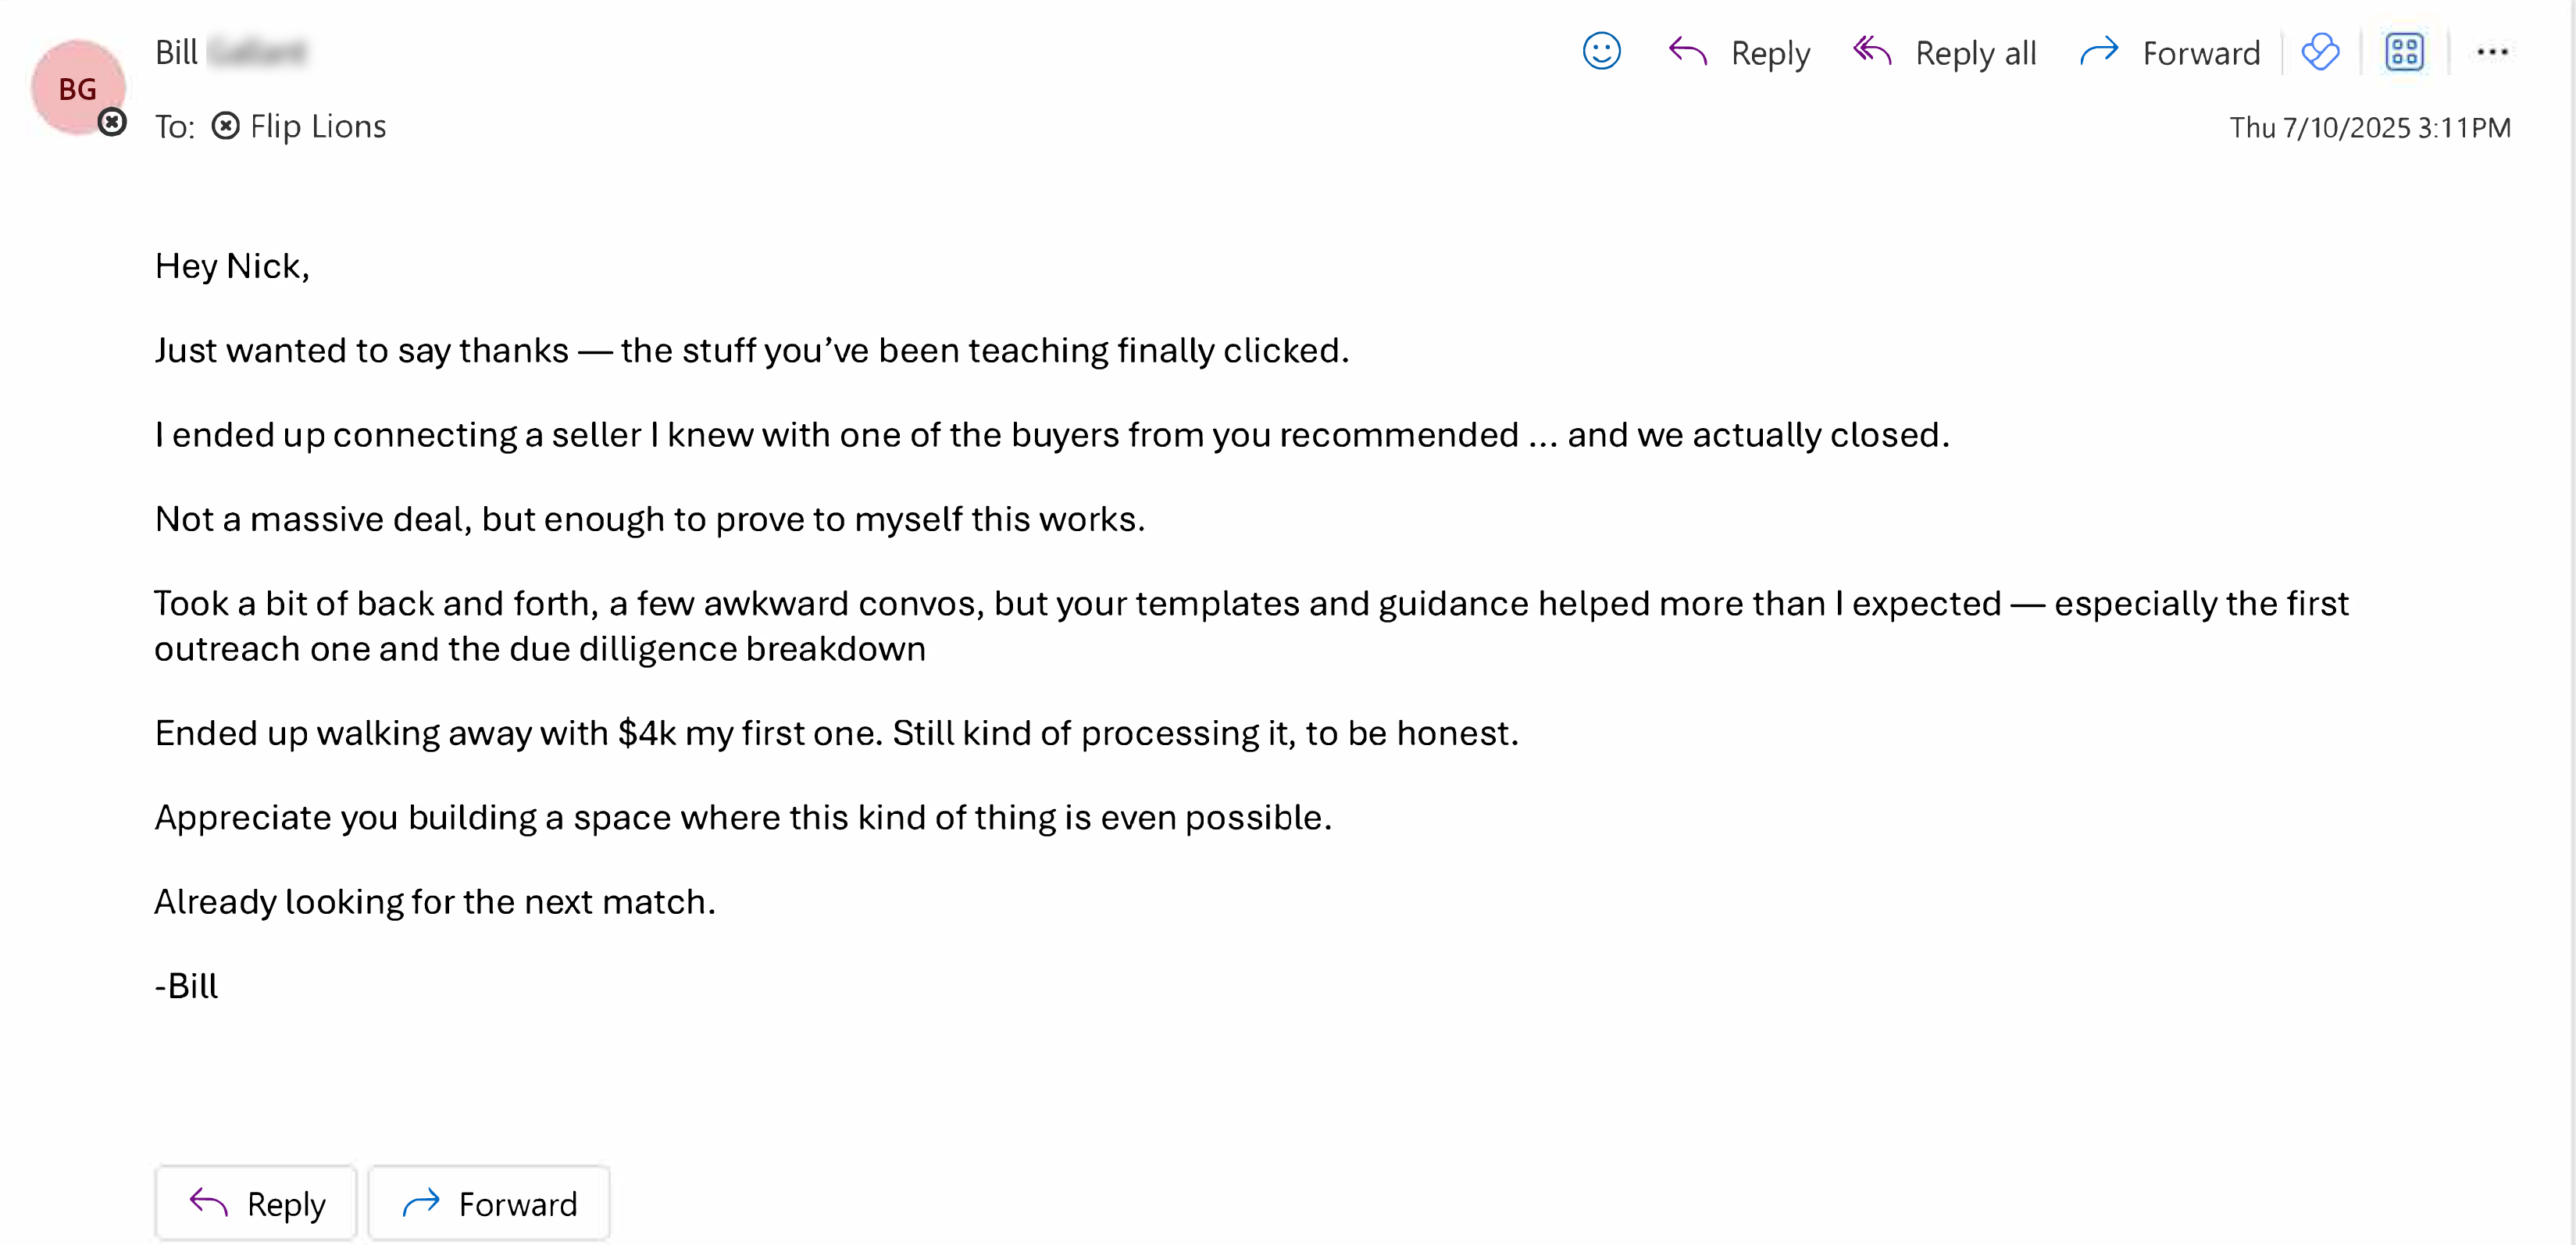Open the Apps grid icon
The height and width of the screenshot is (1245, 2576).
2404,52
